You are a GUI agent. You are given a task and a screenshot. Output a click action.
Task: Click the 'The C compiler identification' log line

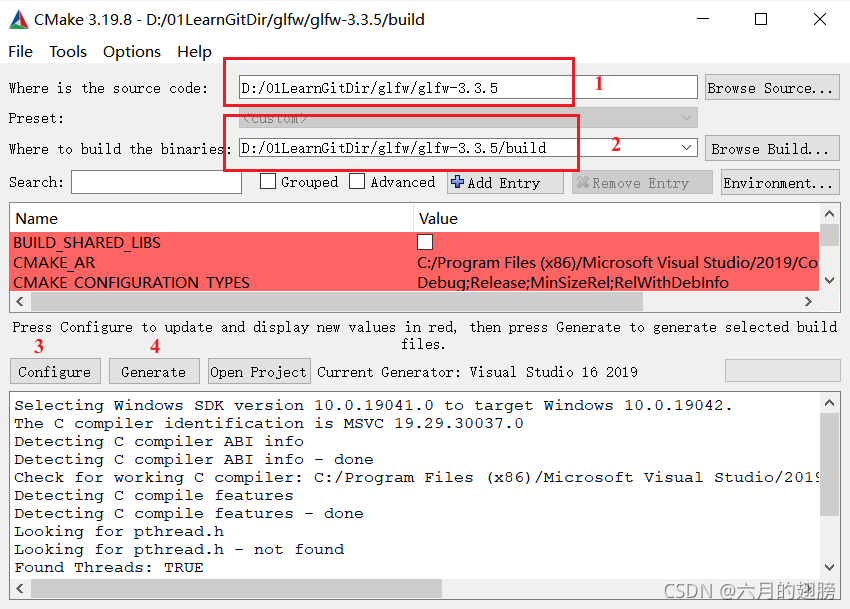click(269, 424)
